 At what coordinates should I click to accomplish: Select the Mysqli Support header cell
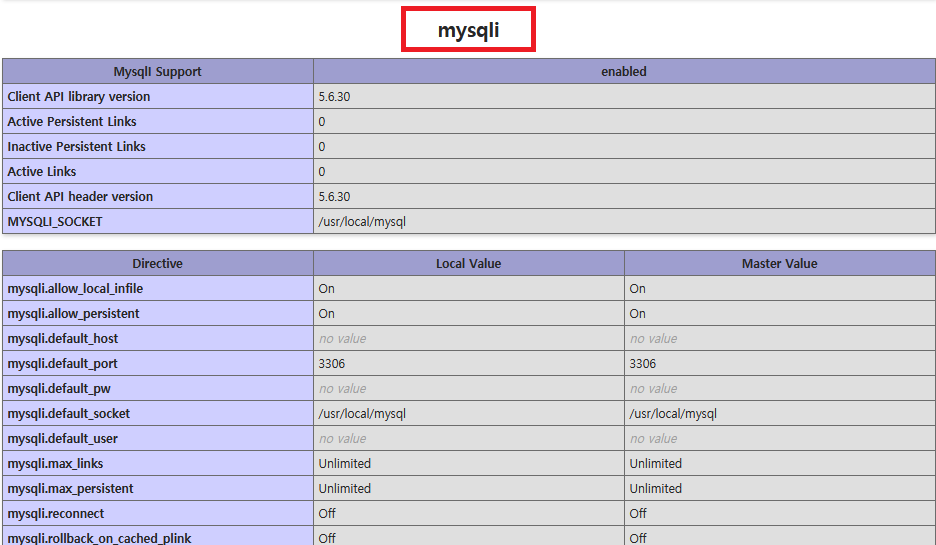click(158, 72)
